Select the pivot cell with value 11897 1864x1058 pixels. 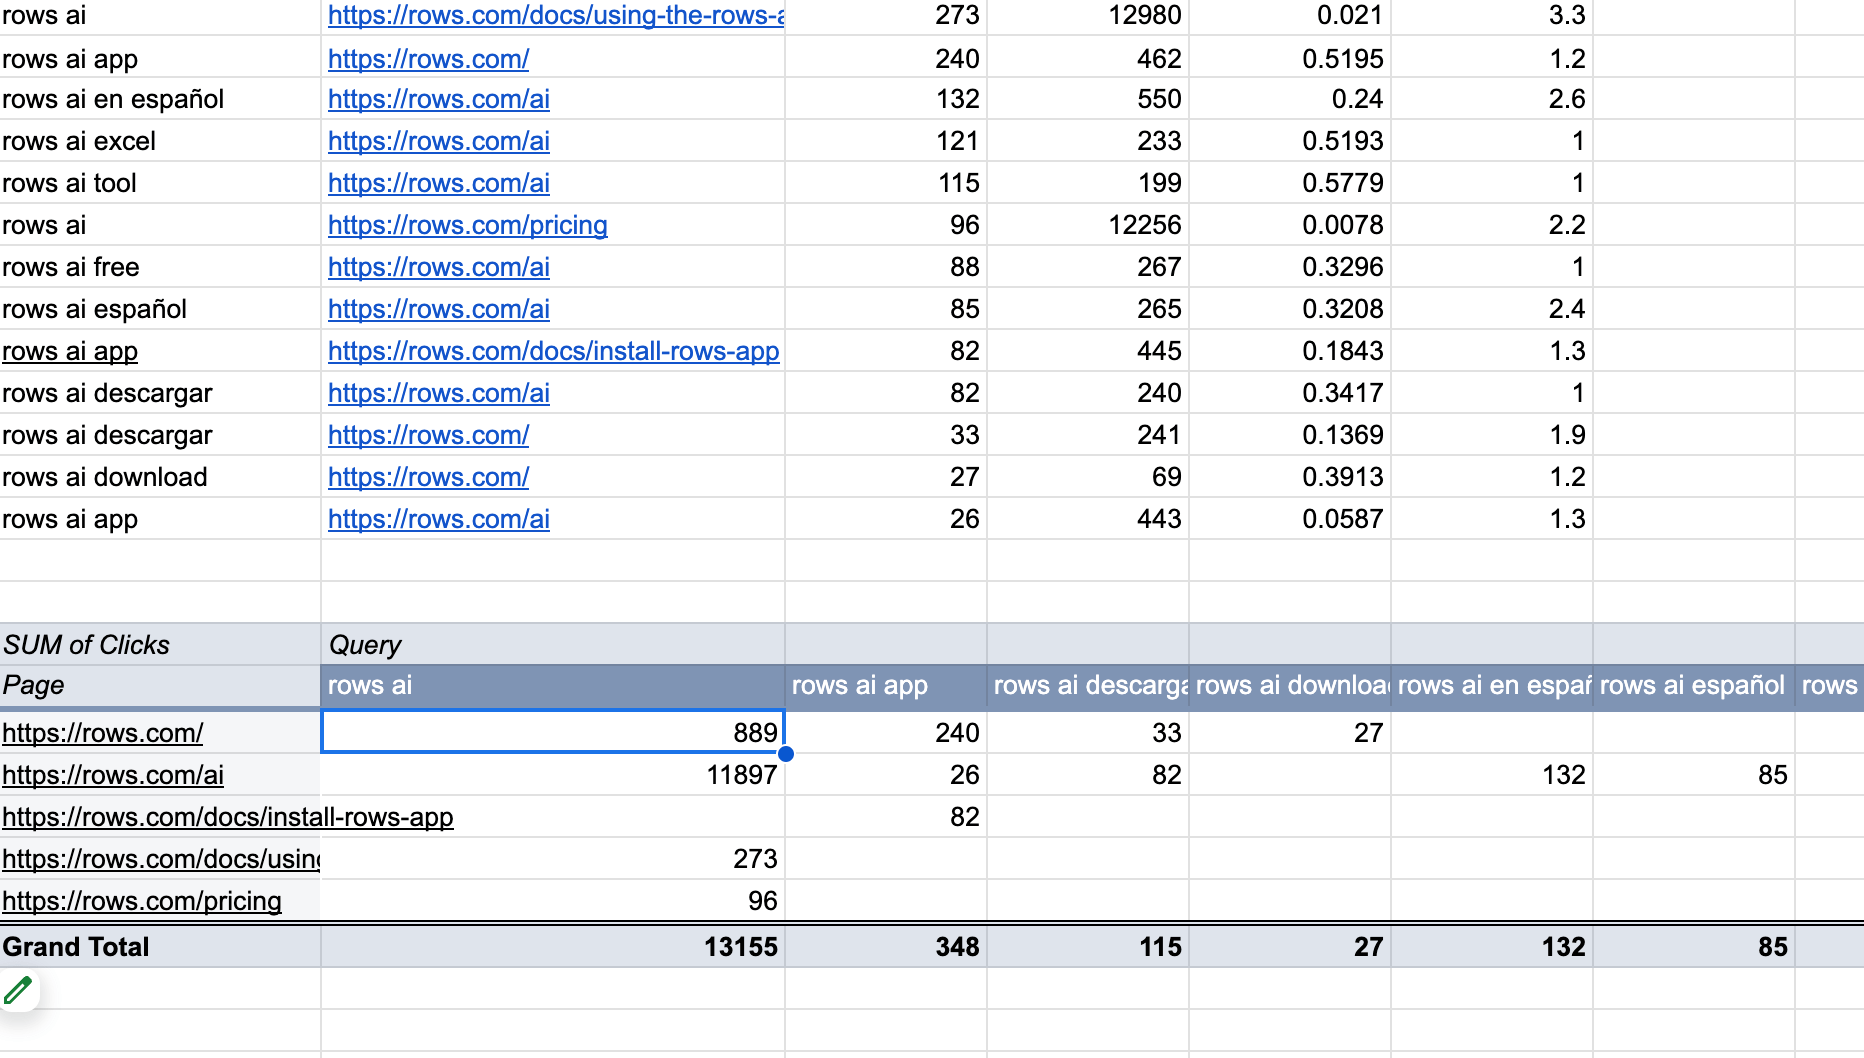[x=553, y=775]
